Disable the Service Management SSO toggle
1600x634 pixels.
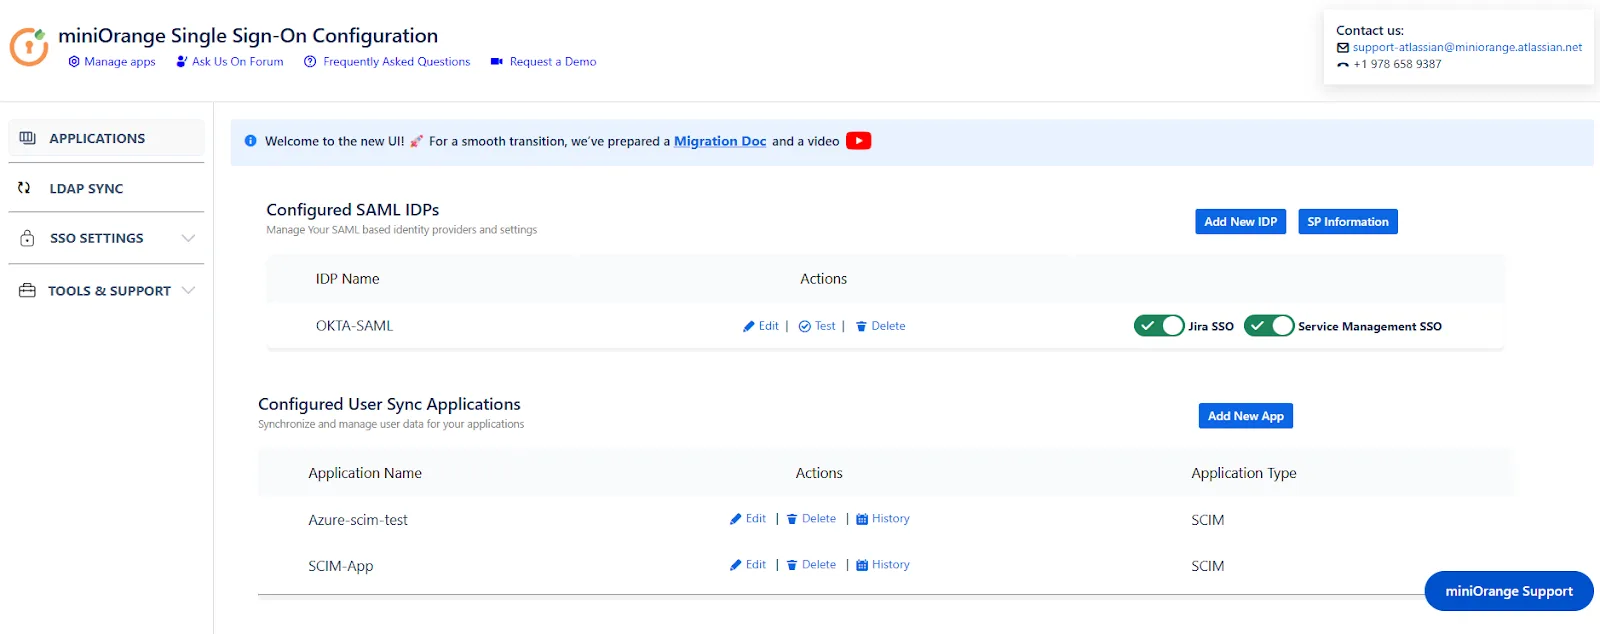tap(1269, 326)
